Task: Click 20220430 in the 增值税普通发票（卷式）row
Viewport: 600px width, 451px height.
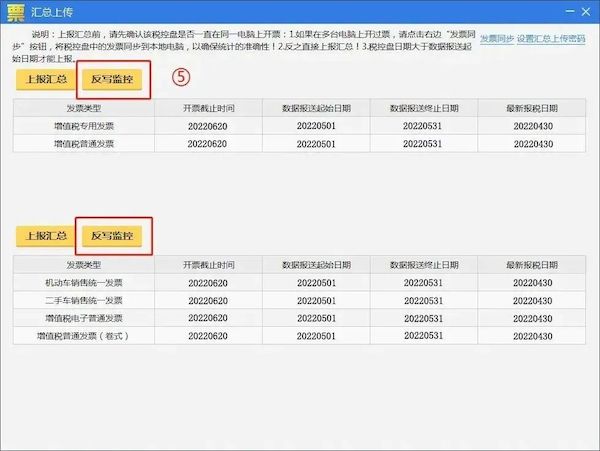Action: tap(533, 336)
